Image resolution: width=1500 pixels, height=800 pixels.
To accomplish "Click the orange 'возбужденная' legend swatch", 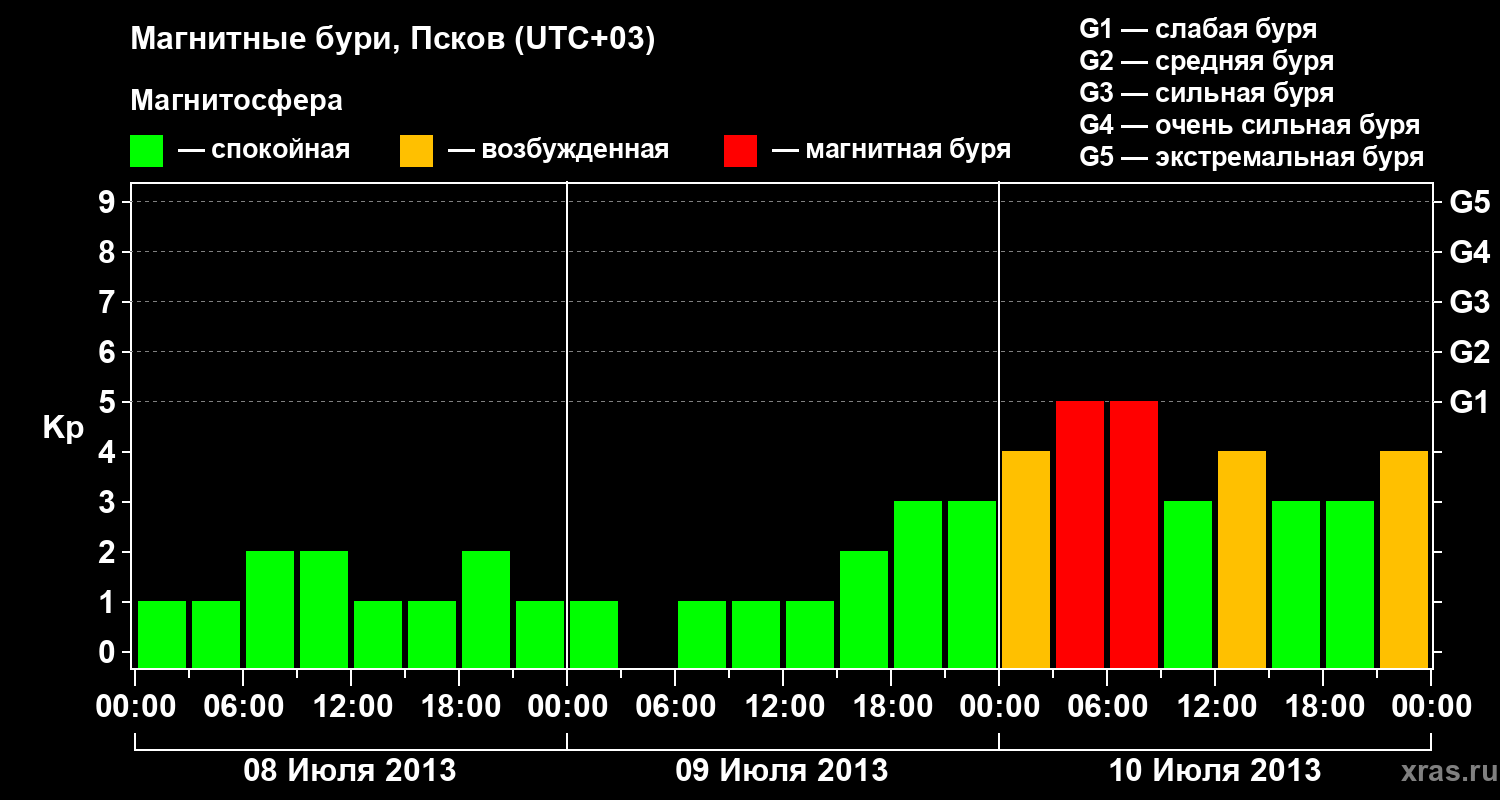I will [417, 151].
